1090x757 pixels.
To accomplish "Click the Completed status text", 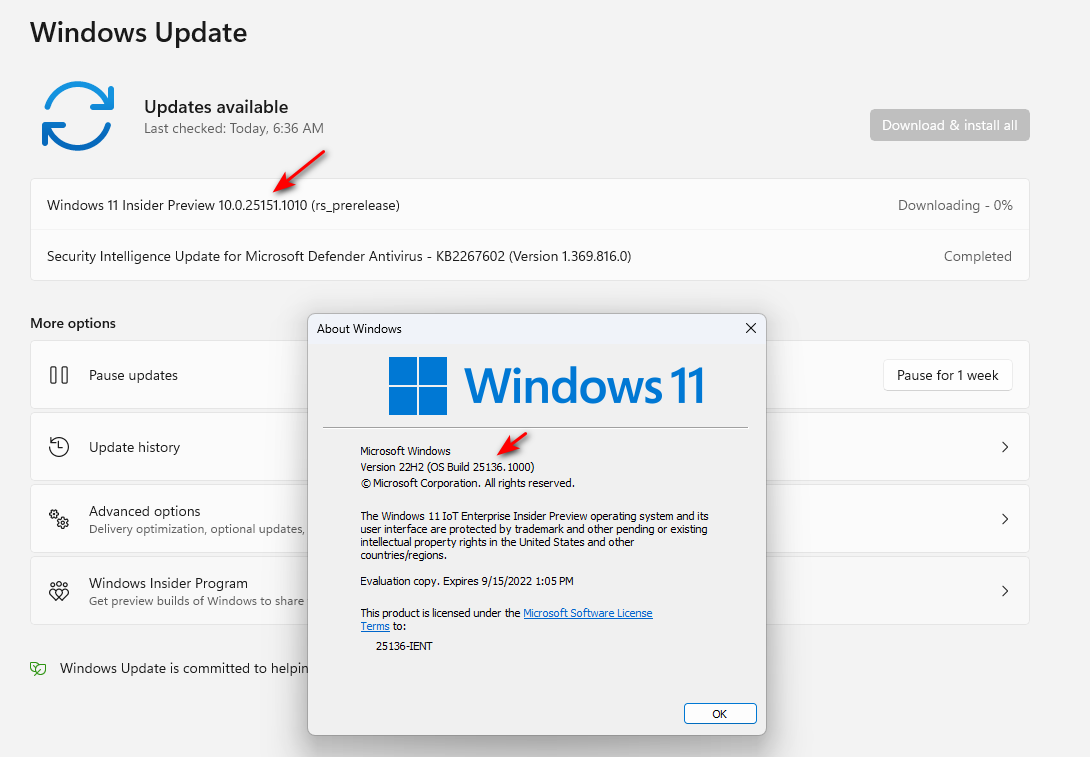I will coord(977,256).
